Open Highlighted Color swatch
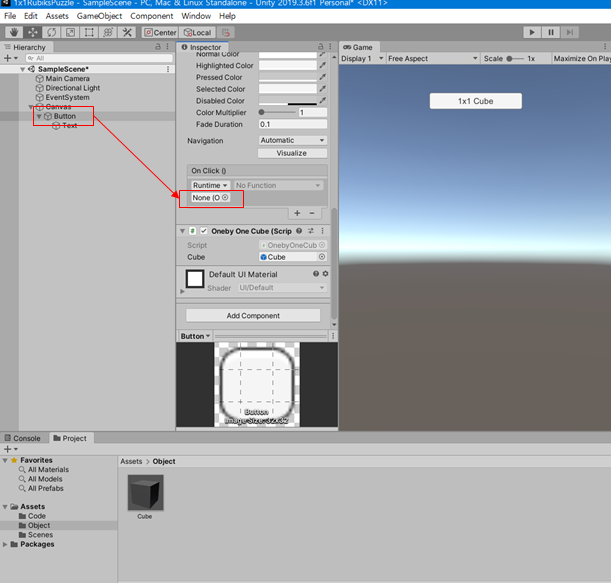 tap(288, 65)
